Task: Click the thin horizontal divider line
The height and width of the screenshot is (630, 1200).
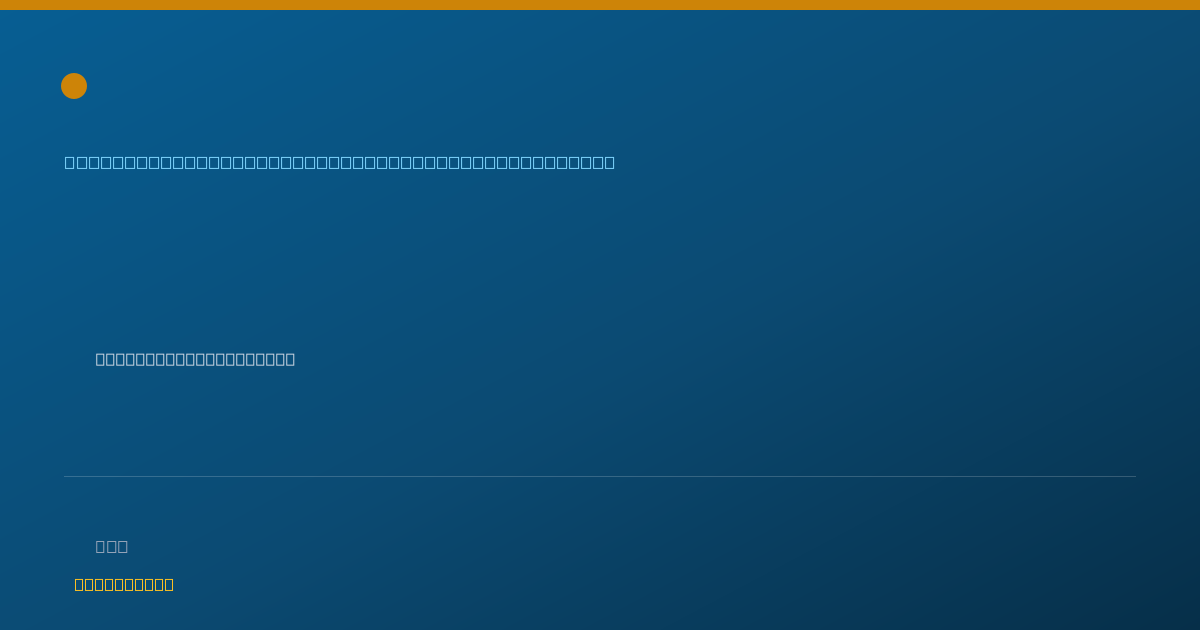Action: point(600,476)
